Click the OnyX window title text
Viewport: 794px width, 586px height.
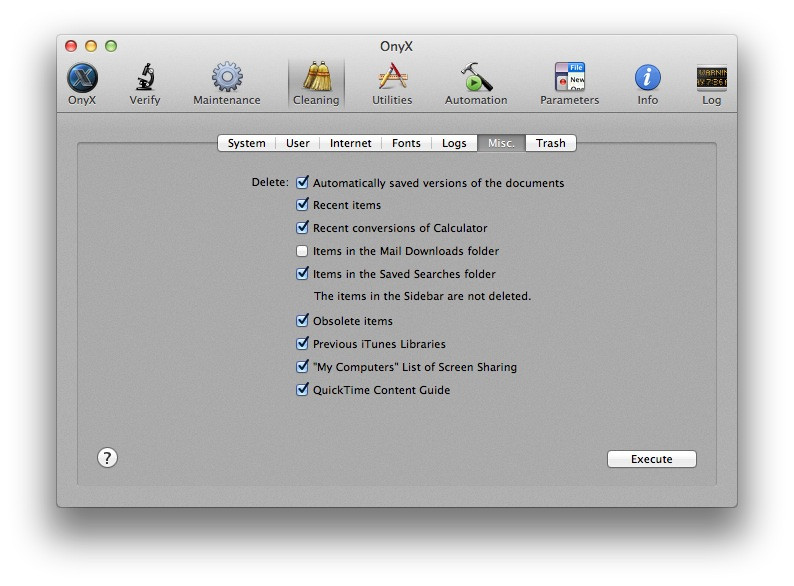pos(396,46)
